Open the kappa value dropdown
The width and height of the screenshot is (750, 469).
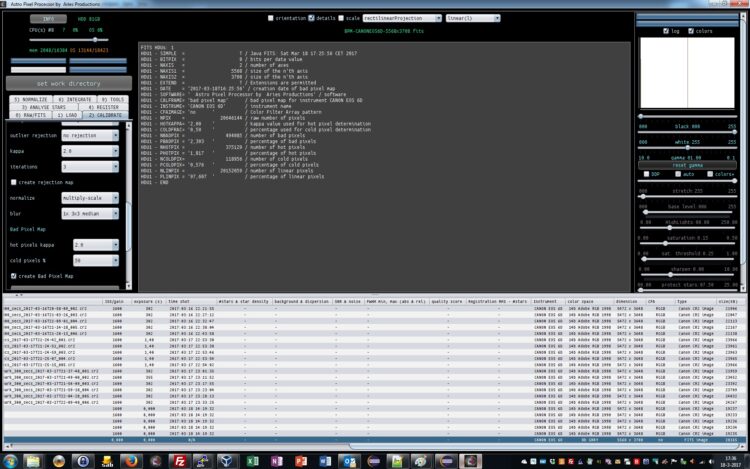coord(90,151)
